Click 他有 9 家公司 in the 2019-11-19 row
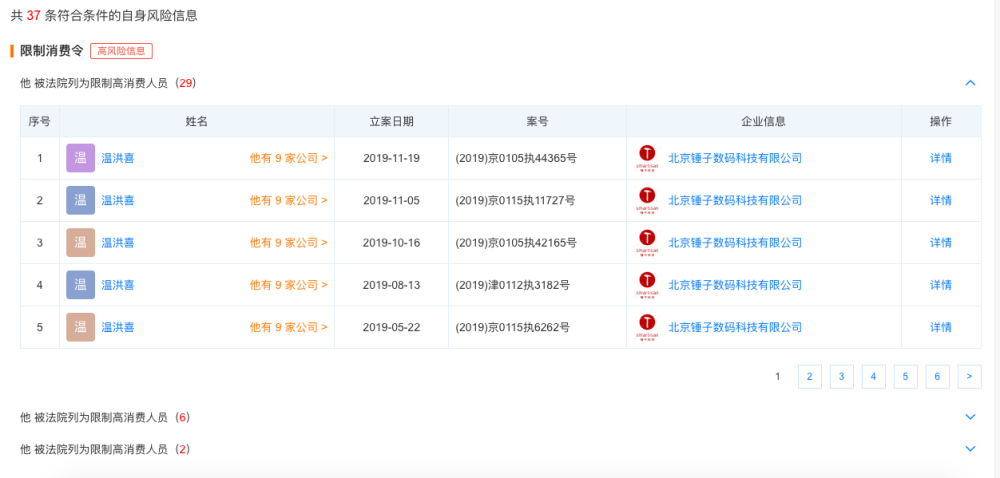 [288, 158]
